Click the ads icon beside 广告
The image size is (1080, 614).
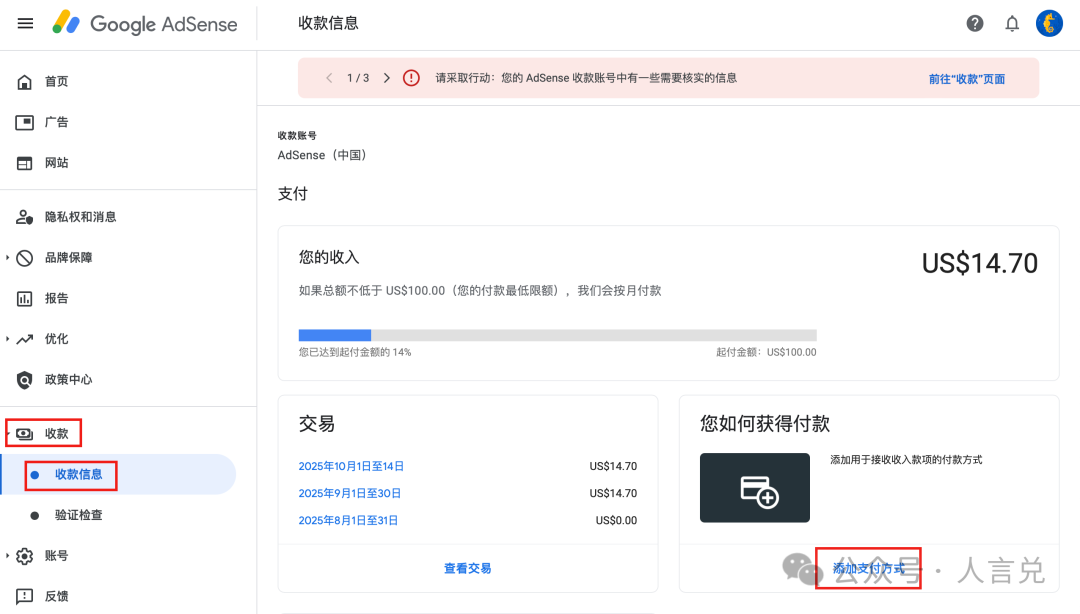pos(25,123)
